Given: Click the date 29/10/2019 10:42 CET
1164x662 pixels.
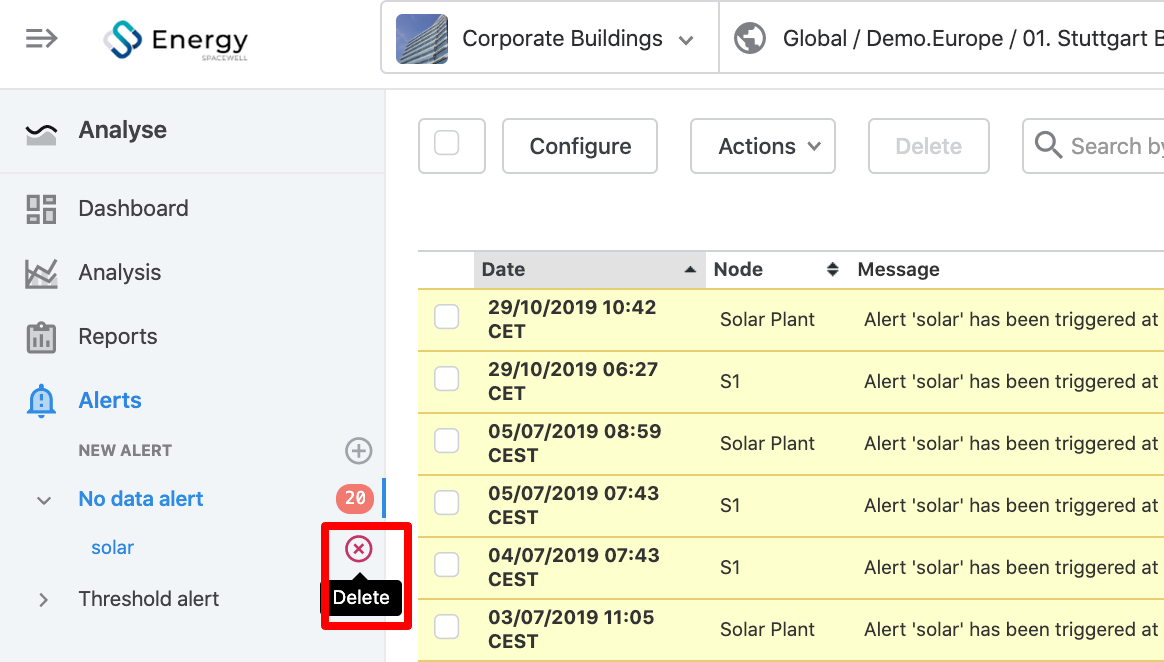Looking at the screenshot, I should point(572,319).
